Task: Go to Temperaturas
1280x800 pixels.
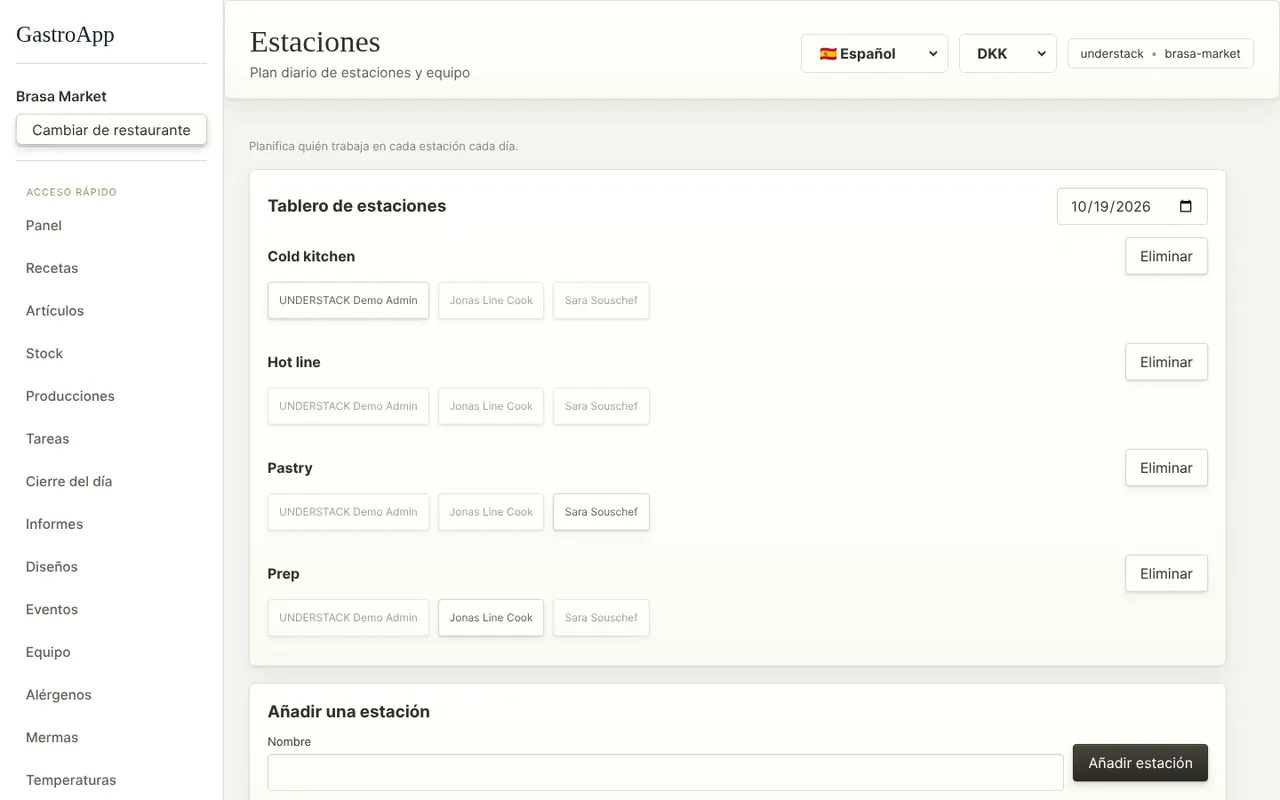Action: point(71,780)
